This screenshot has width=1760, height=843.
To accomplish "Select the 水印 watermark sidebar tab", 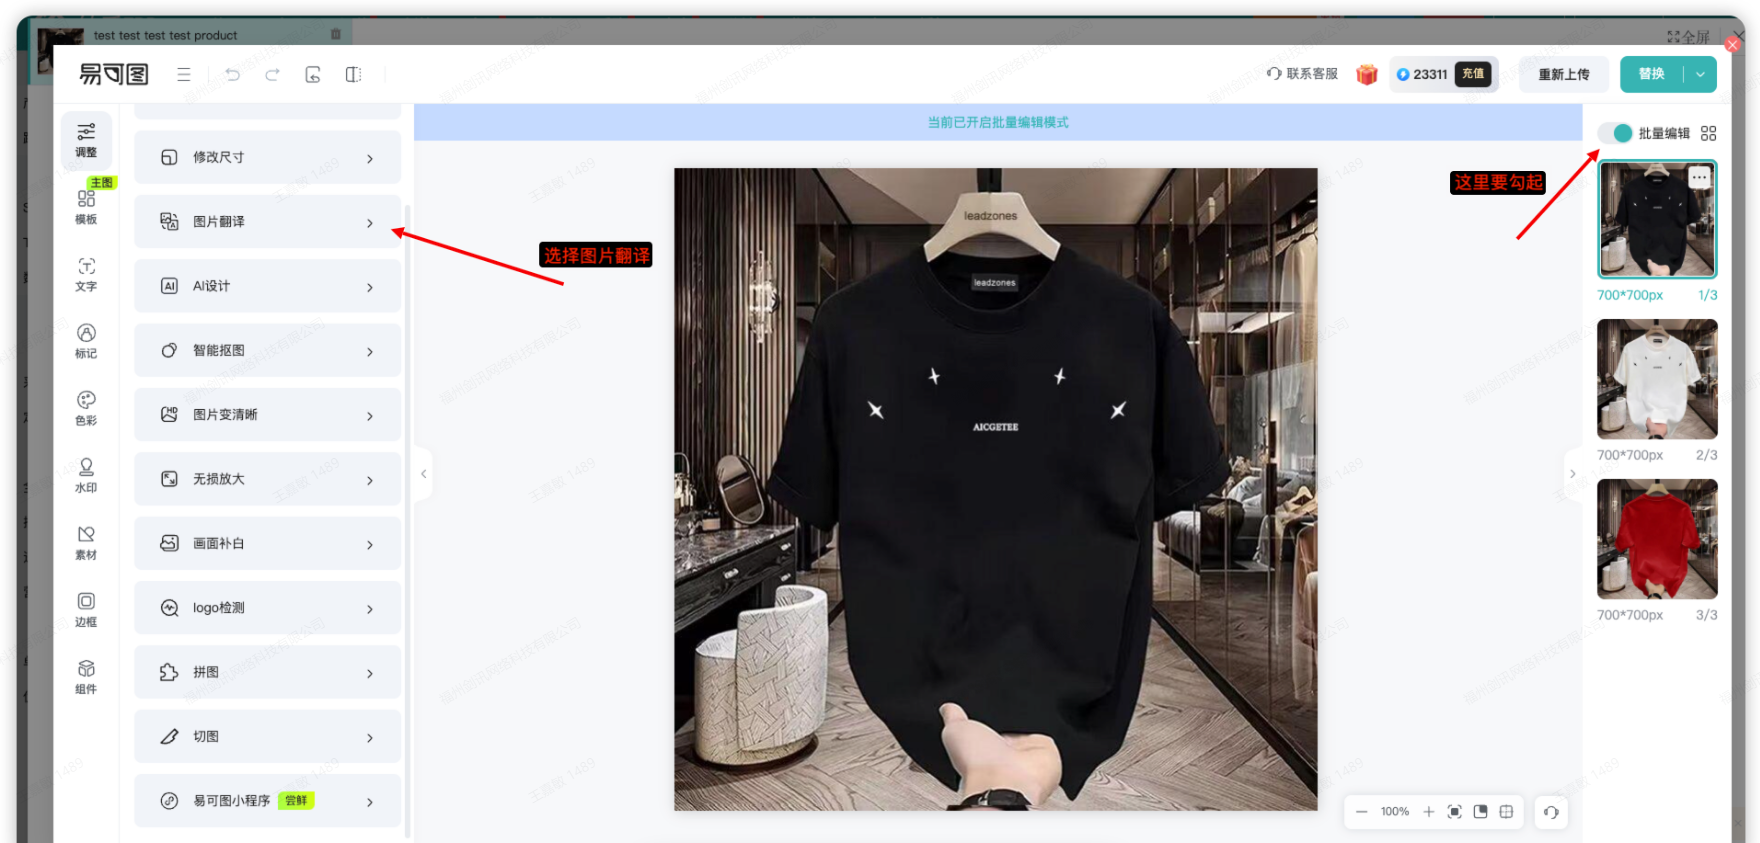I will pos(86,475).
